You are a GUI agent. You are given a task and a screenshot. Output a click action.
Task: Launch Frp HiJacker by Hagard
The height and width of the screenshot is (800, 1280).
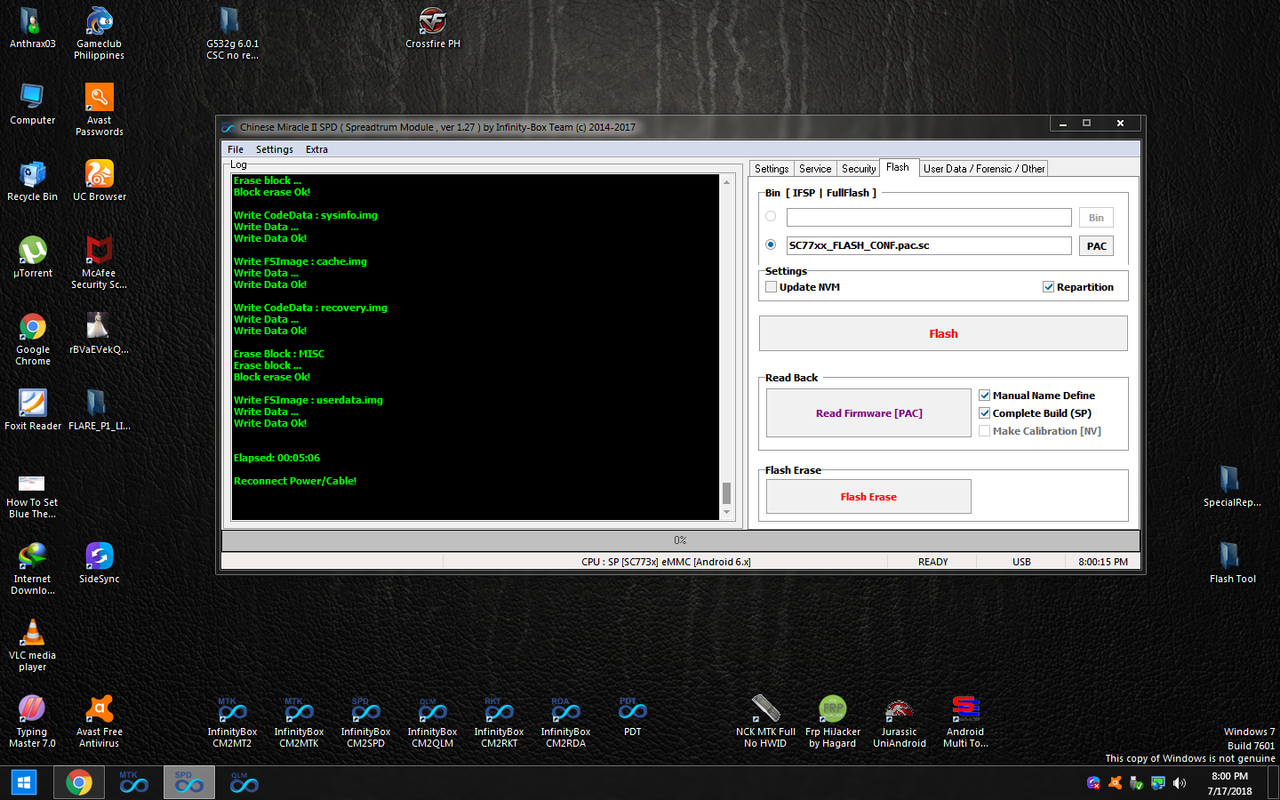coord(832,721)
